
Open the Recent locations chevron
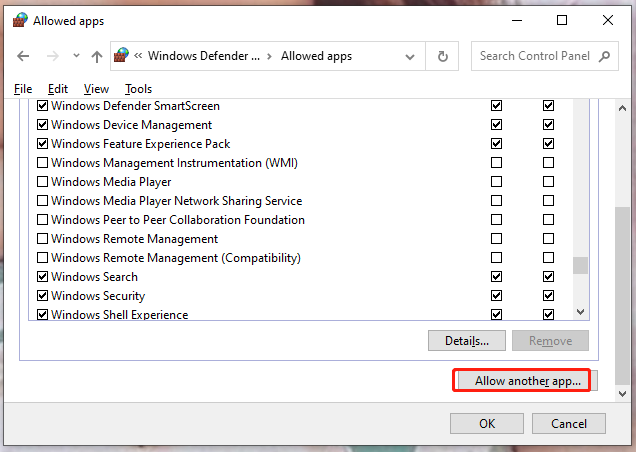tap(73, 57)
